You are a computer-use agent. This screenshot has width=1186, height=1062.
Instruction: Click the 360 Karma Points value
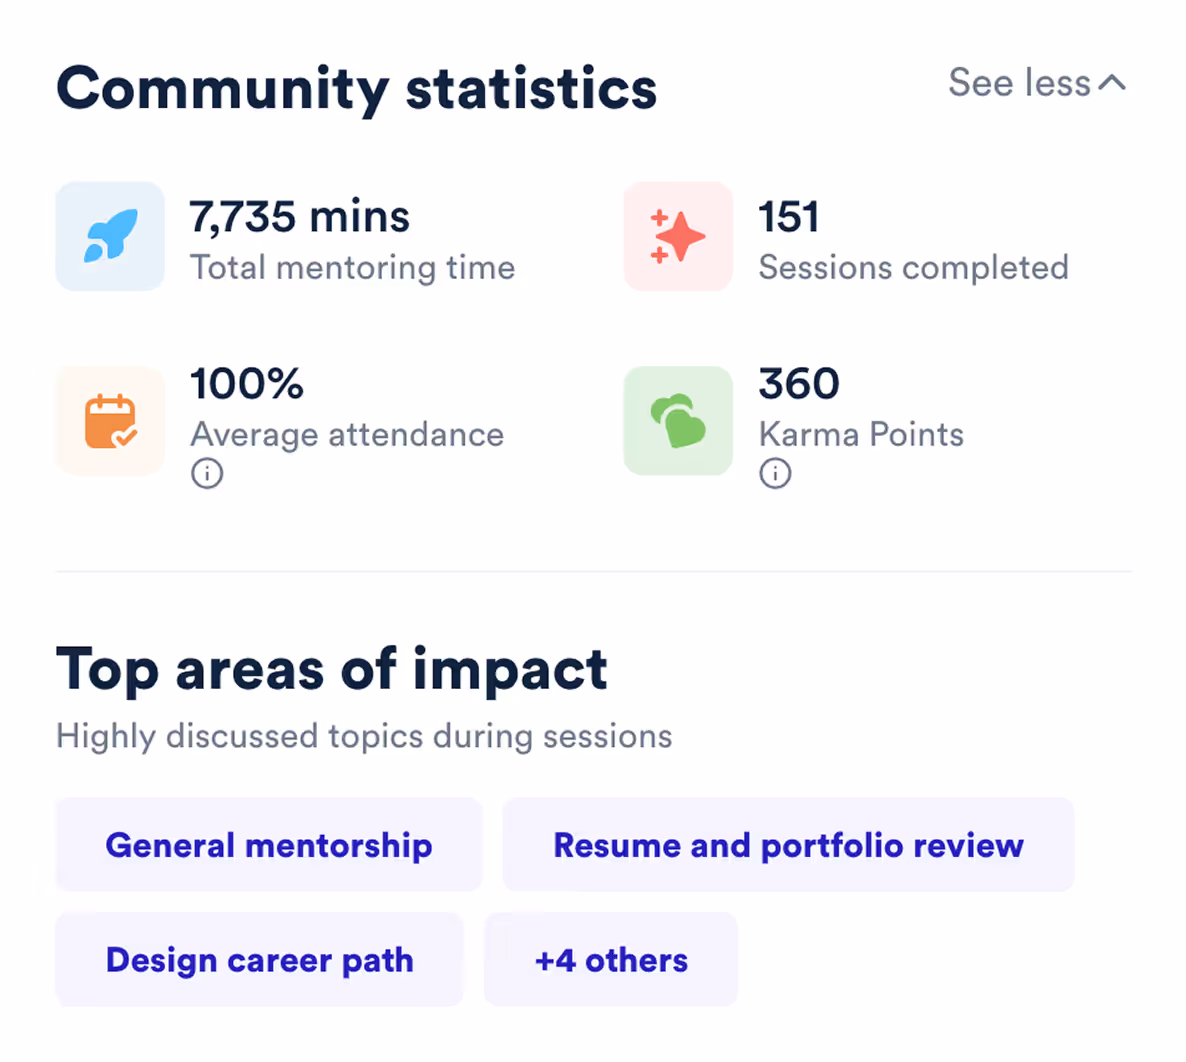[x=799, y=383]
